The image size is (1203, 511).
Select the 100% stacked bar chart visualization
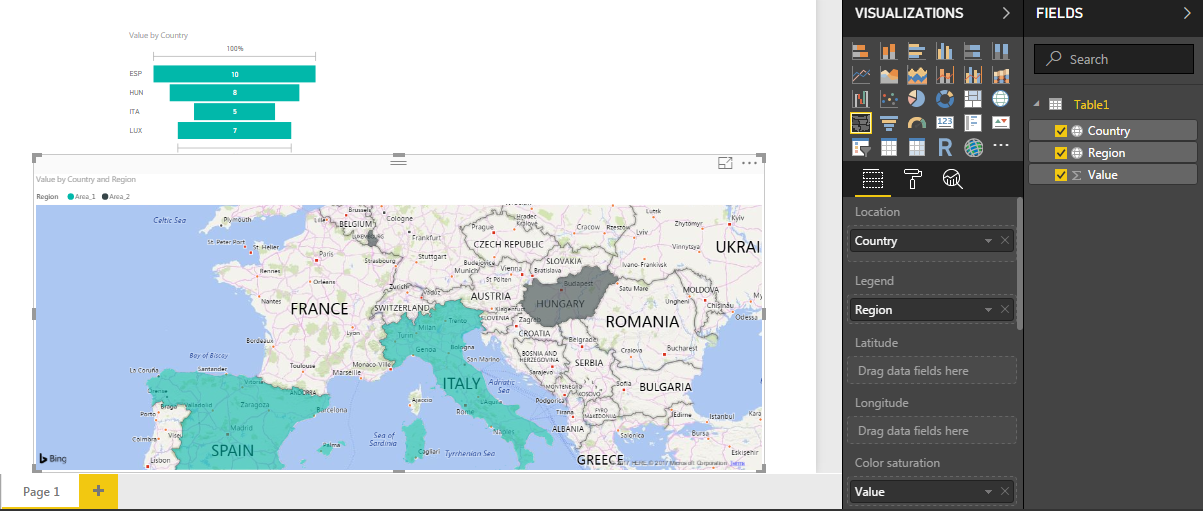972,50
